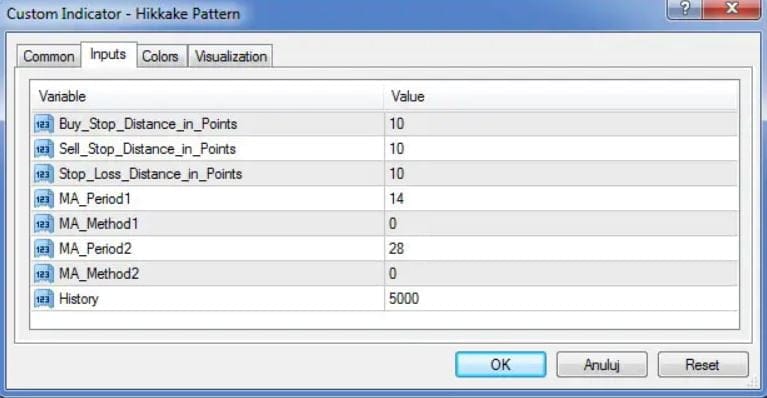The image size is (767, 398).
Task: Select the Buy_Stop_Distance_in_Points variable name
Action: tap(148, 124)
